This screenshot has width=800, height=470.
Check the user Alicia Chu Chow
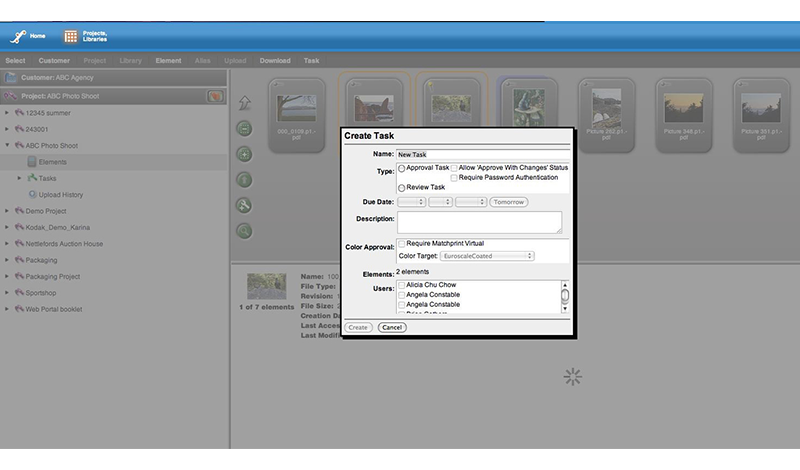(x=402, y=285)
